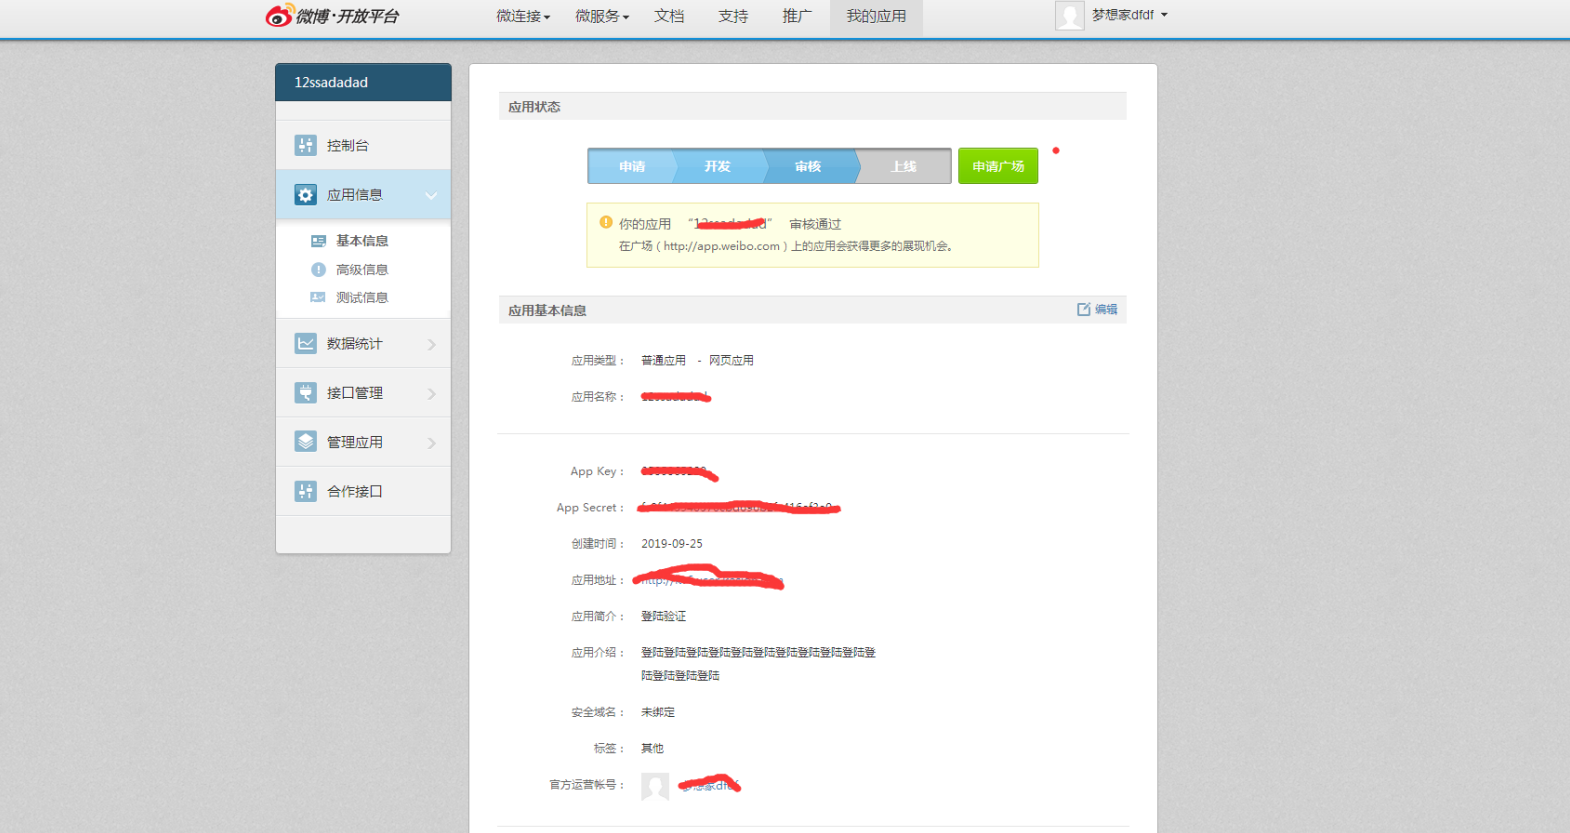This screenshot has width=1570, height=833.
Task: Select the 我的应用 tab
Action: point(876,17)
